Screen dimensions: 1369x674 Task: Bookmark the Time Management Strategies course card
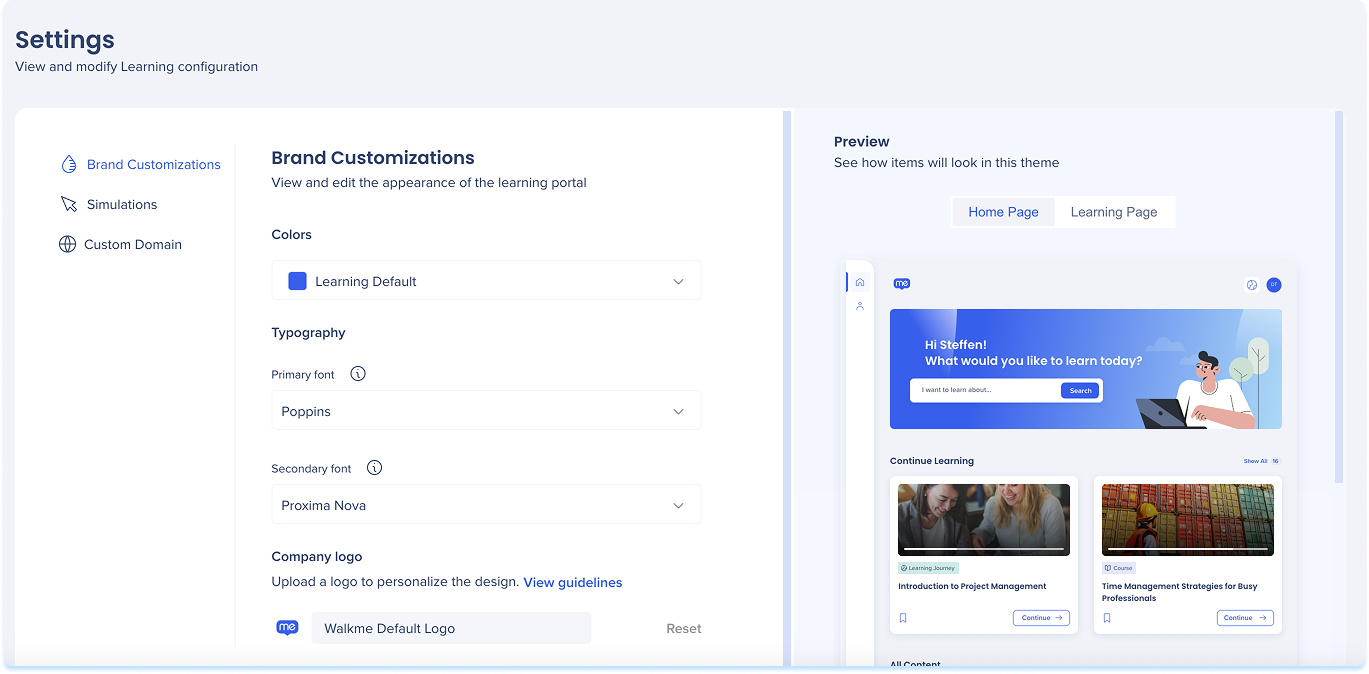pos(1107,618)
